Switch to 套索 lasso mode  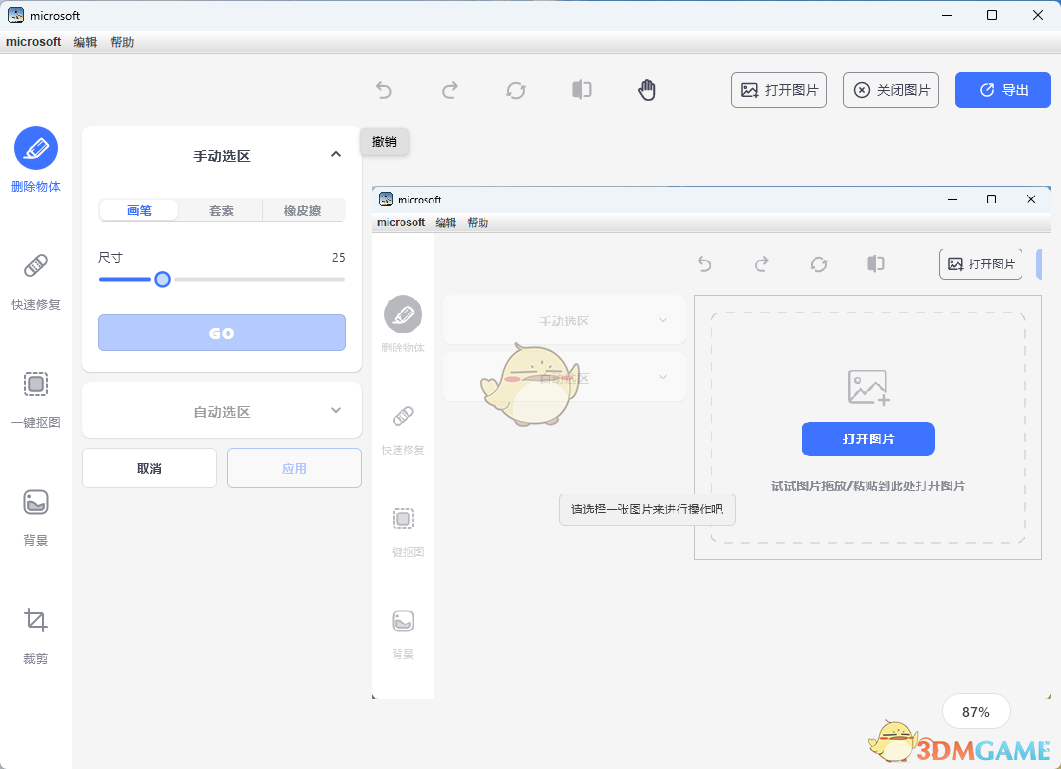[221, 210]
